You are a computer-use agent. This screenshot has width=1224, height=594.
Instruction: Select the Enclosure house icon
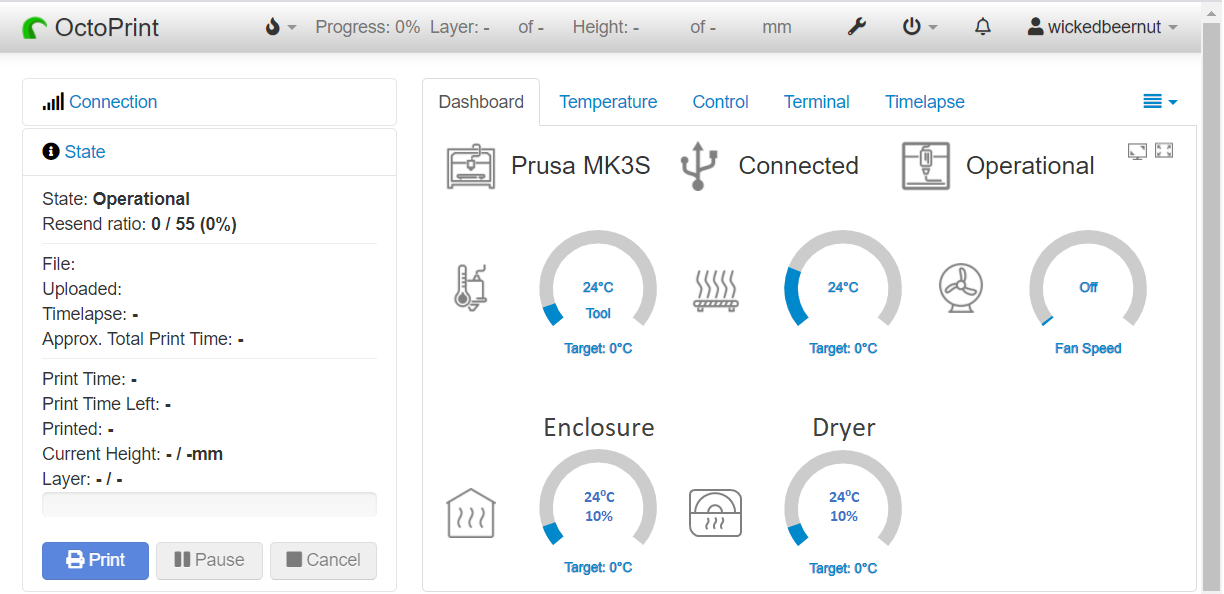[x=471, y=513]
